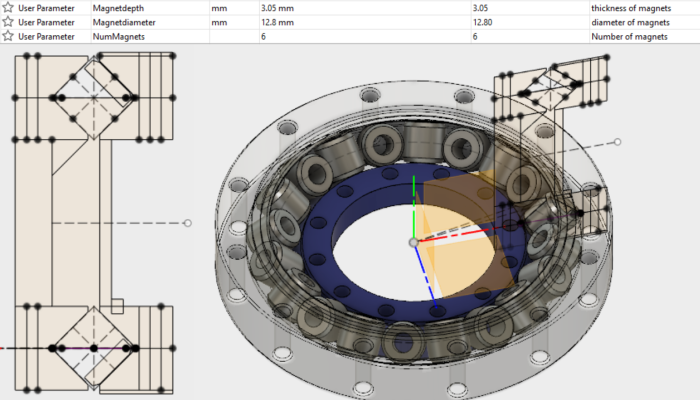Viewport: 700px width, 400px height.
Task: Click the origin point of the 3D model
Action: (414, 242)
